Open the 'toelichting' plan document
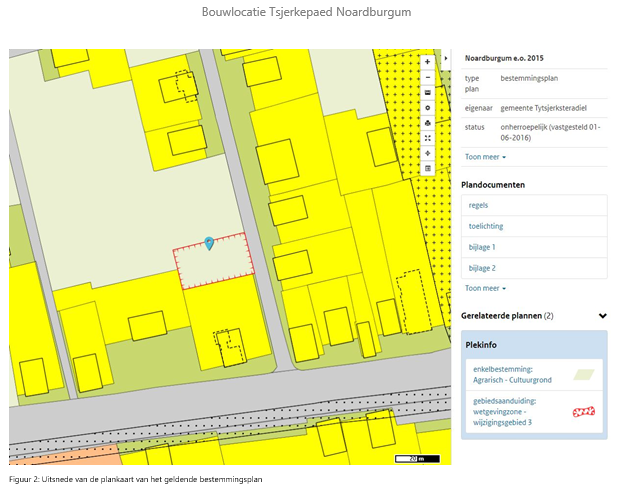Screen dimensions: 620x492 click(534, 226)
